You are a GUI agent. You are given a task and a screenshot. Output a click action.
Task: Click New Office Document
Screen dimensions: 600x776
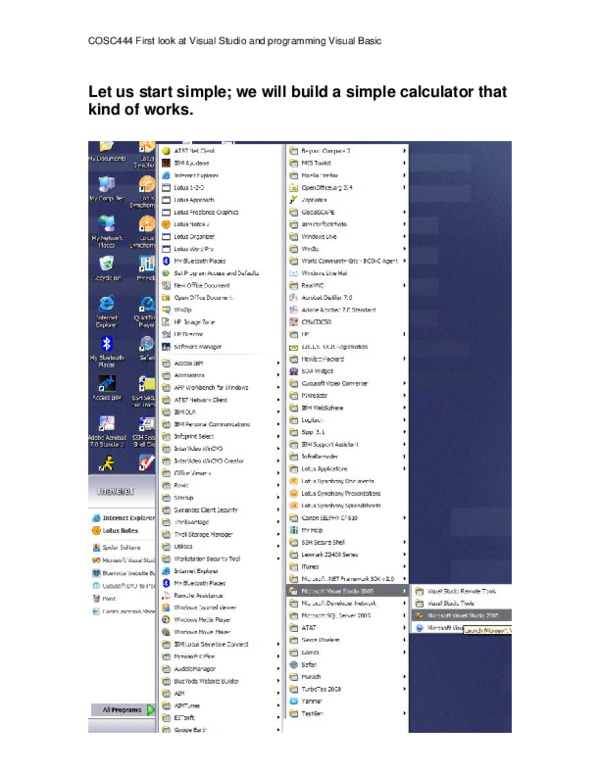click(x=196, y=286)
